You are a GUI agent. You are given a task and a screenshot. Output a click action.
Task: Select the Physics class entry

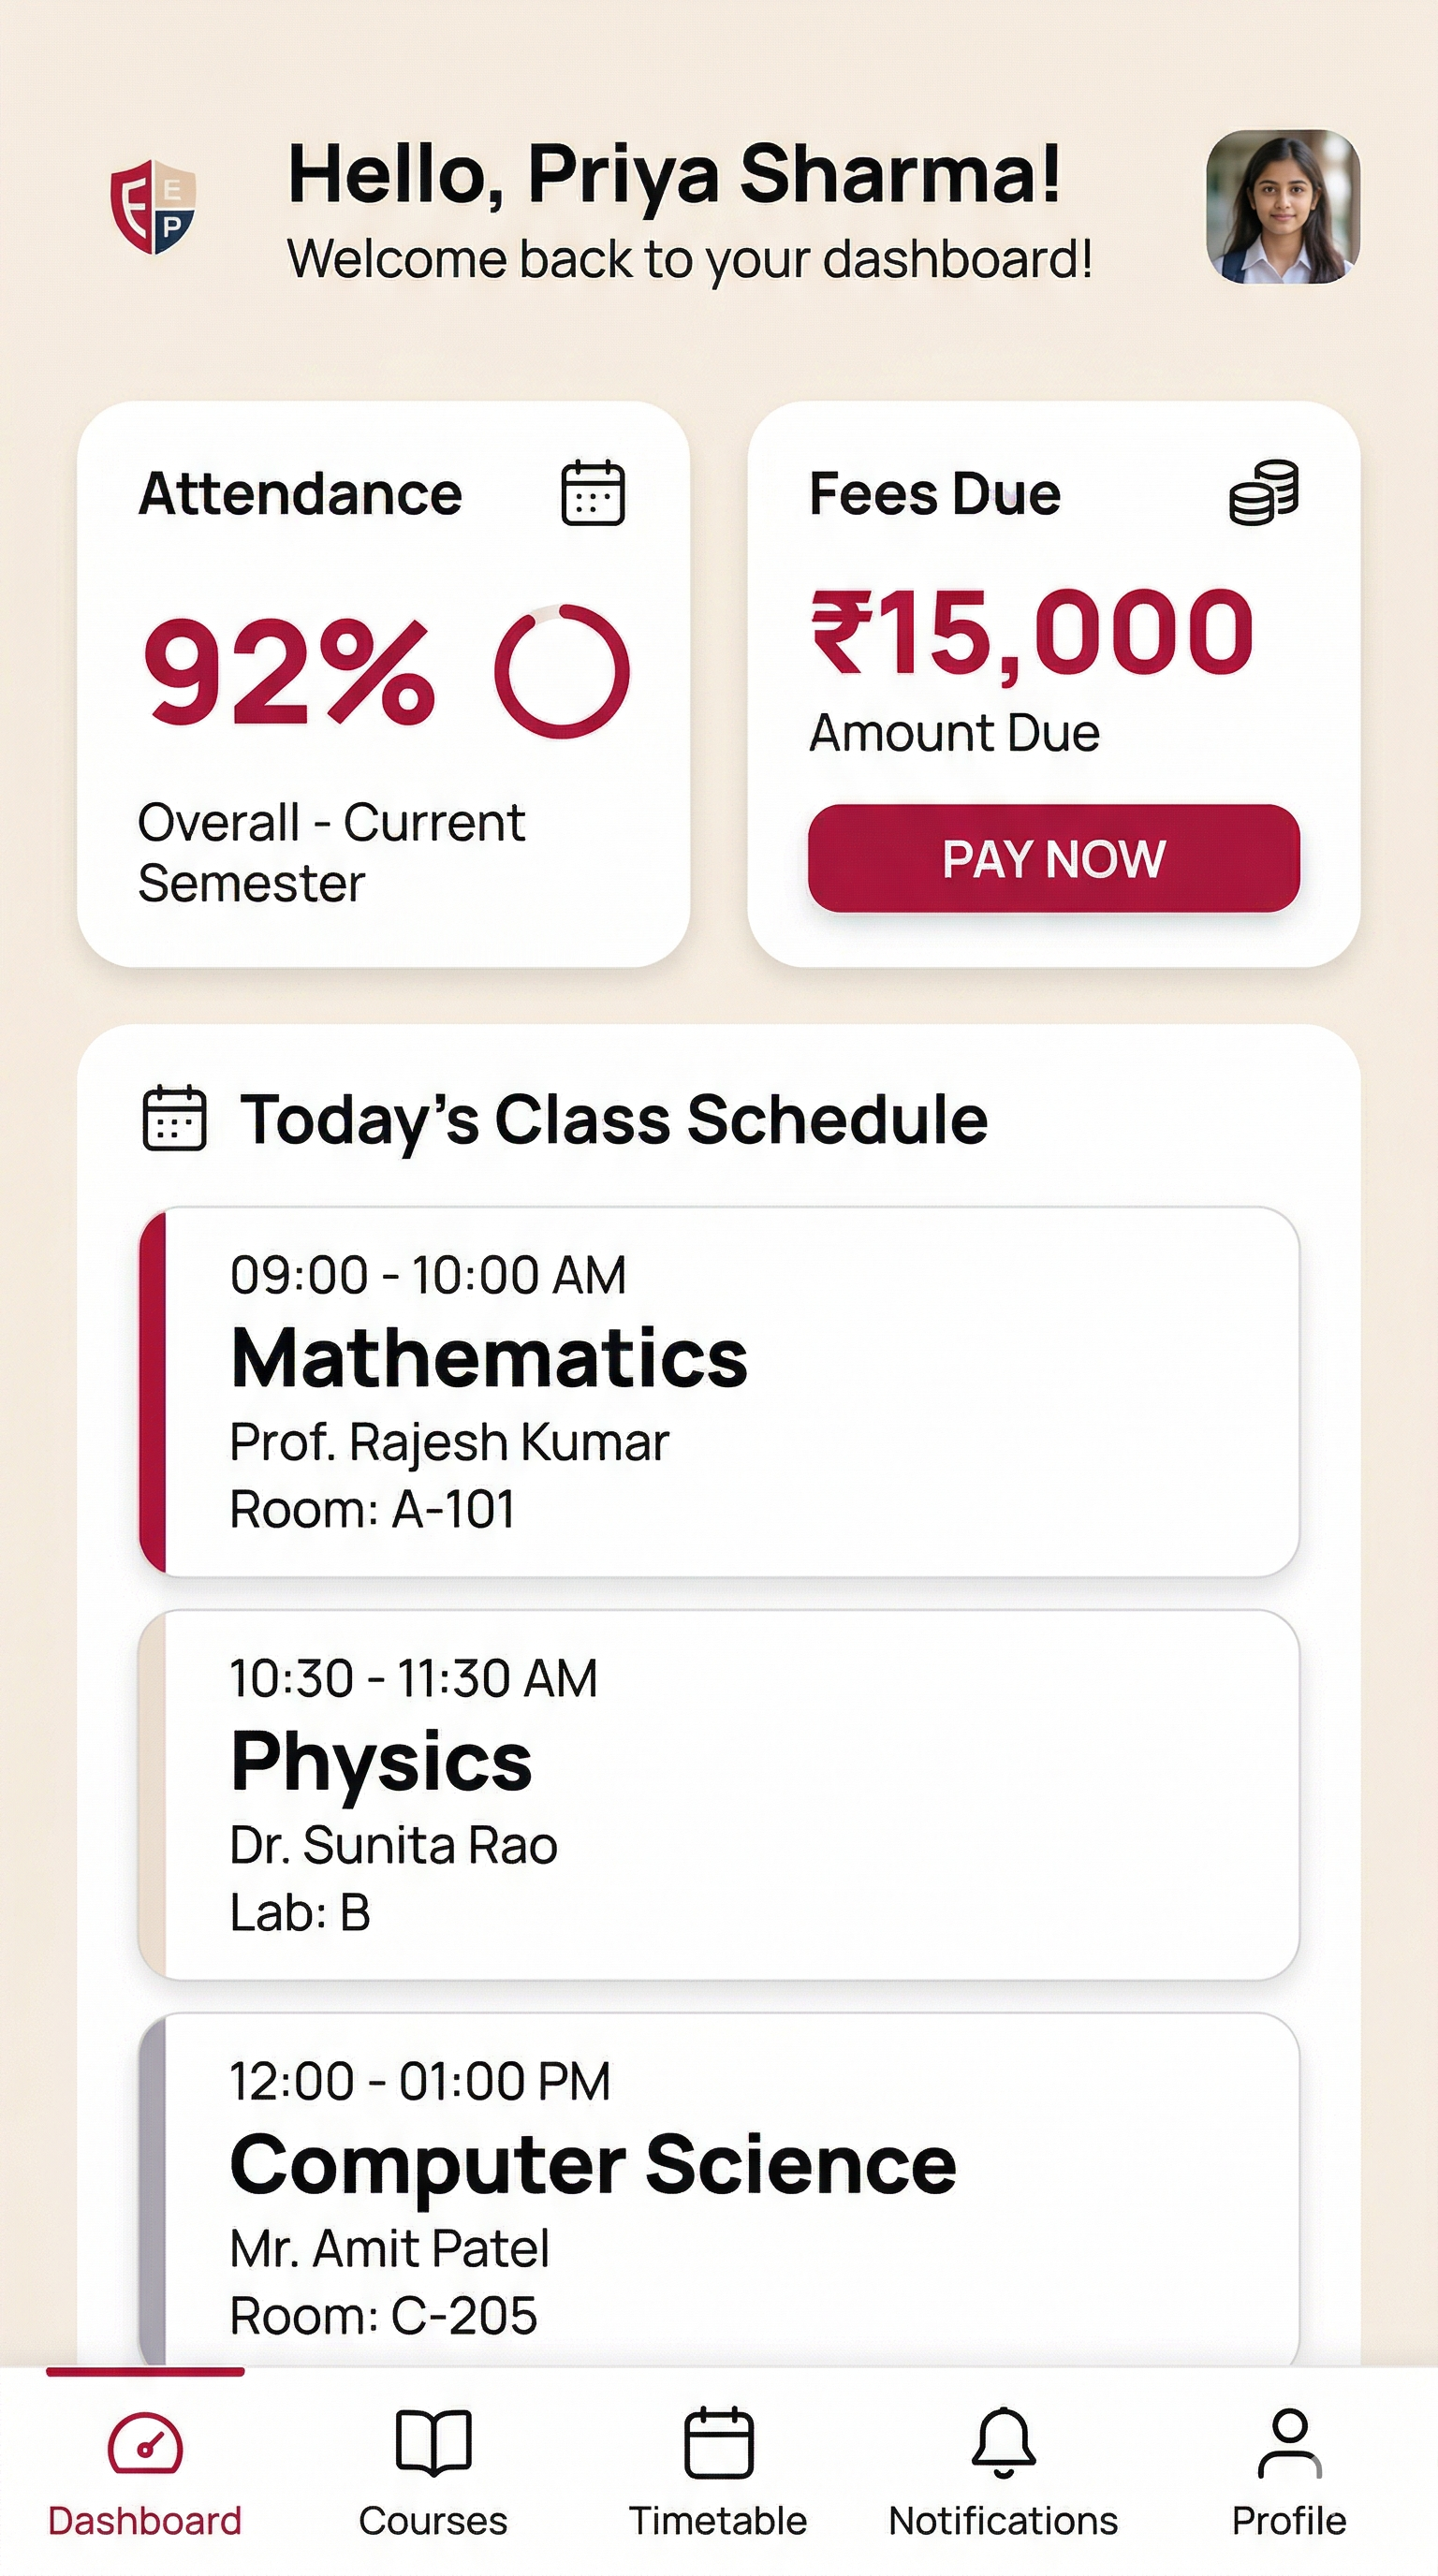[x=720, y=1794]
